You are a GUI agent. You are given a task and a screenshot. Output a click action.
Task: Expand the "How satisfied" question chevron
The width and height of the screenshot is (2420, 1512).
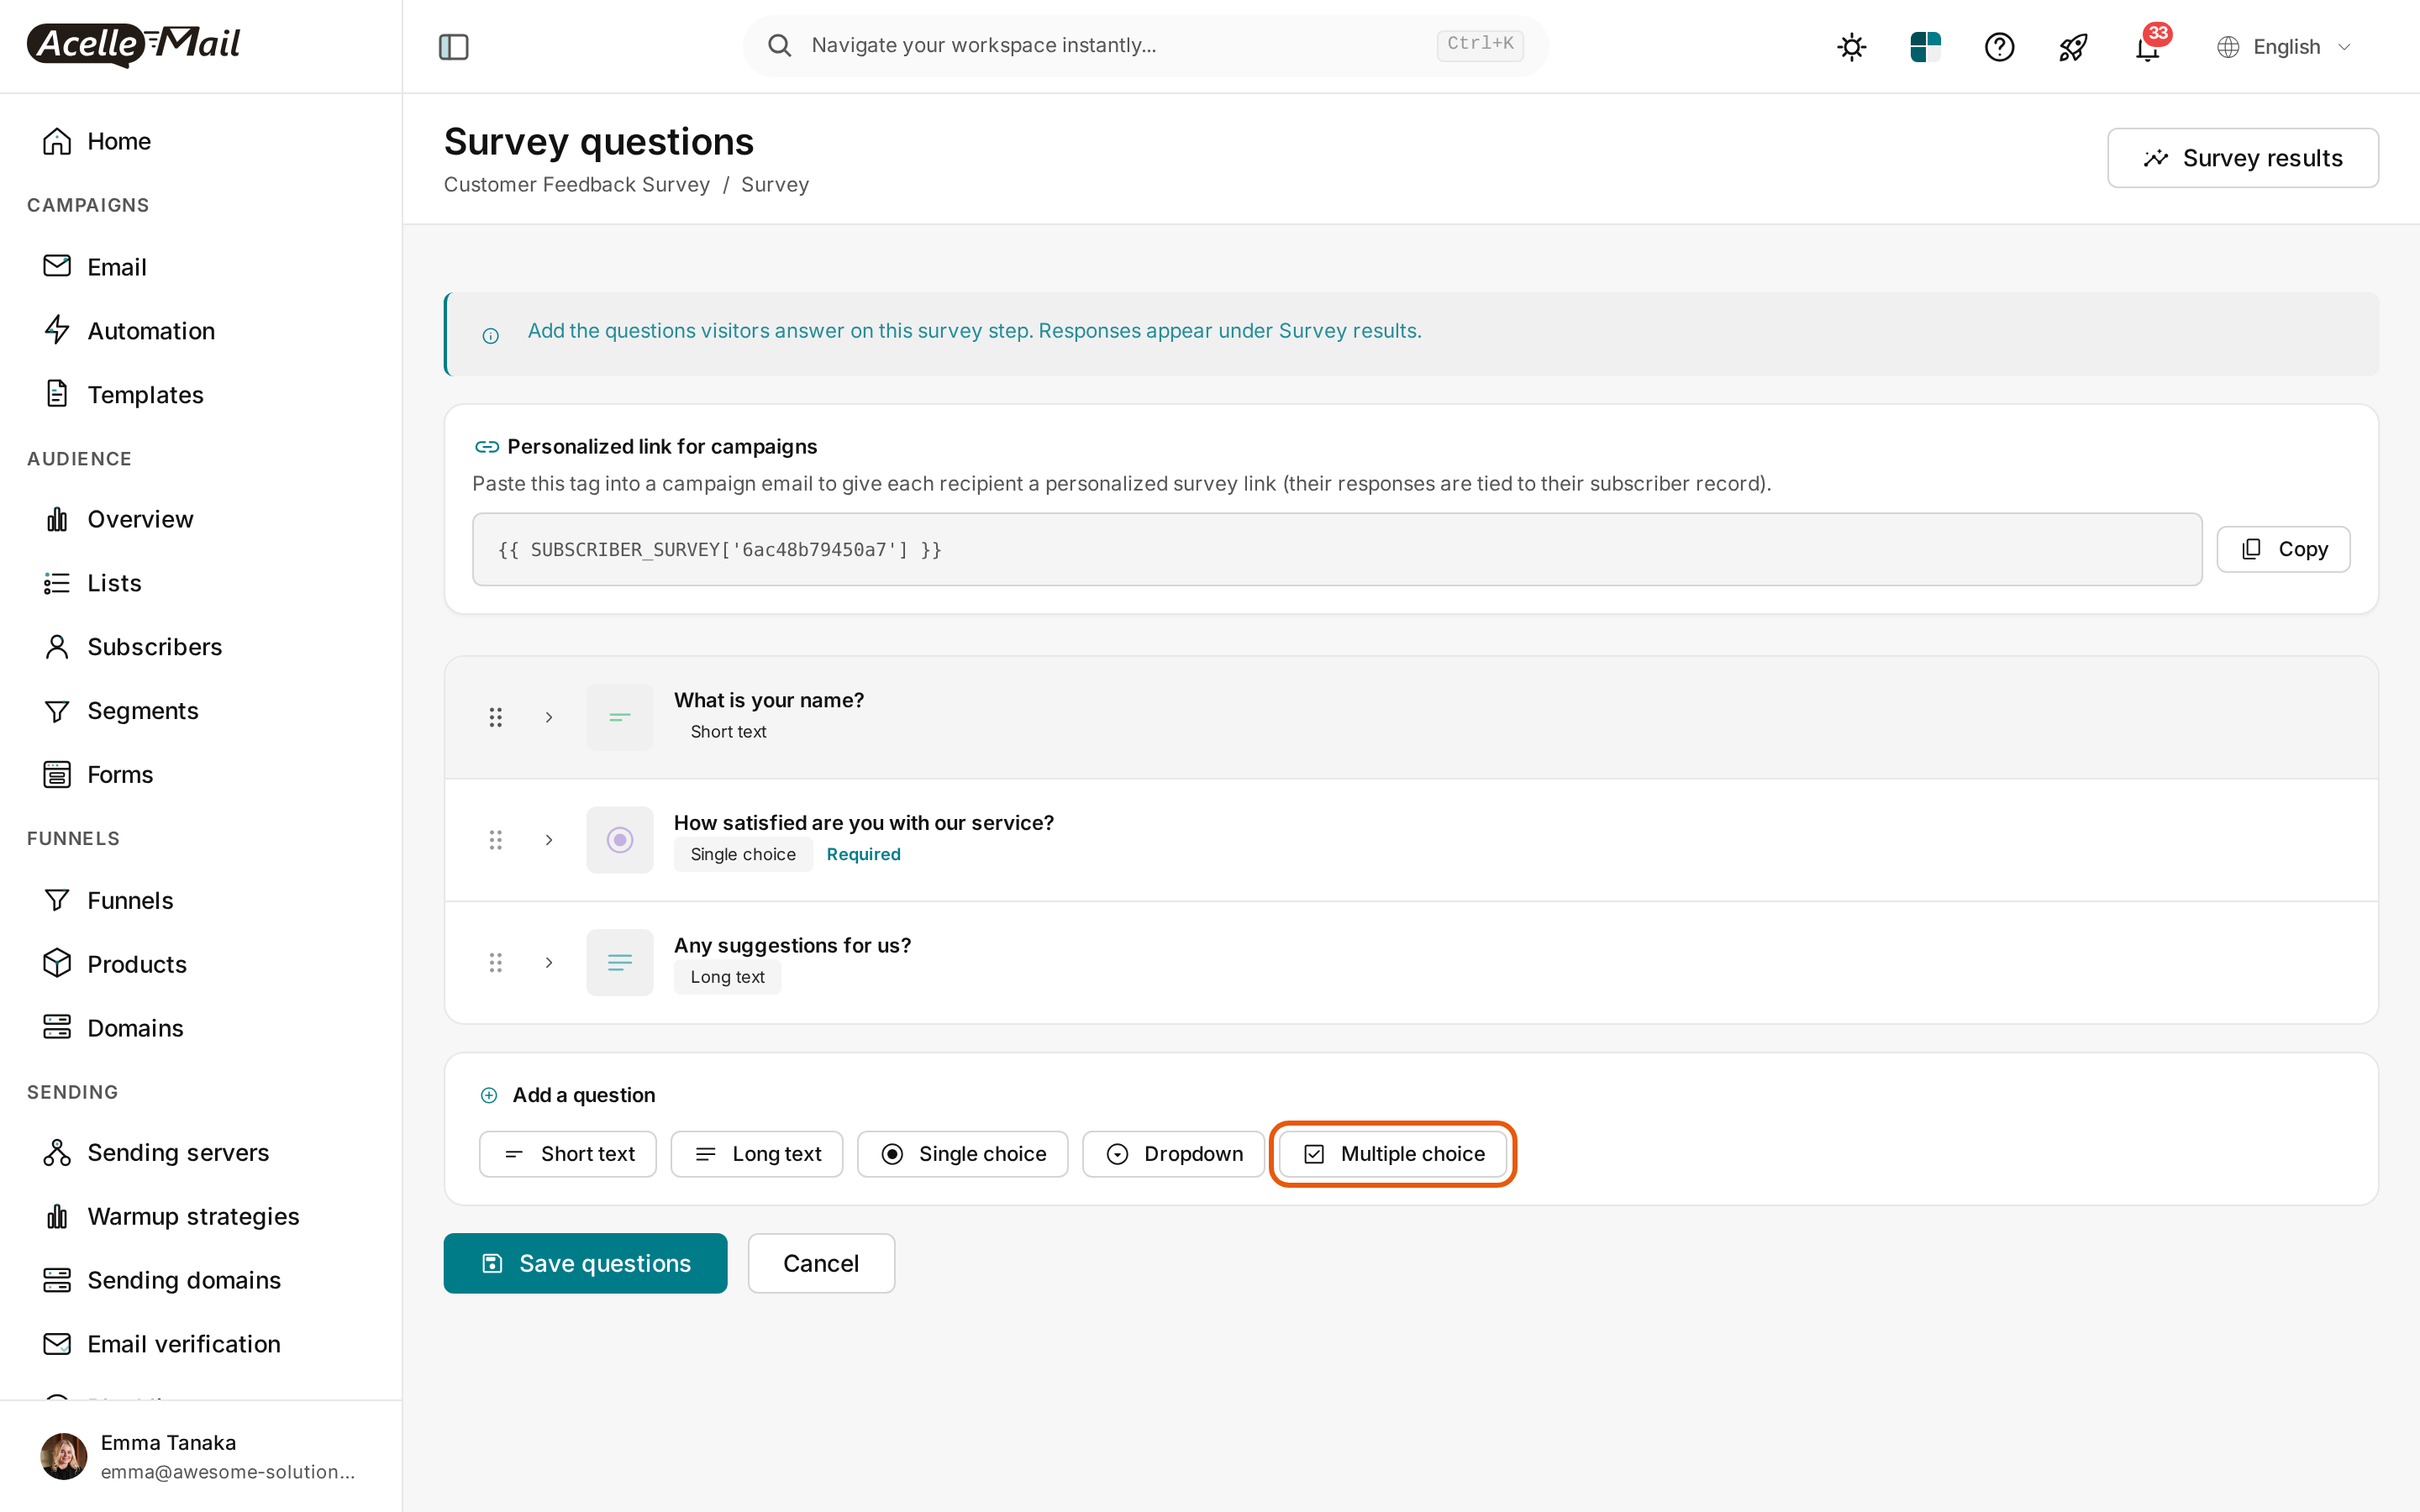click(549, 840)
